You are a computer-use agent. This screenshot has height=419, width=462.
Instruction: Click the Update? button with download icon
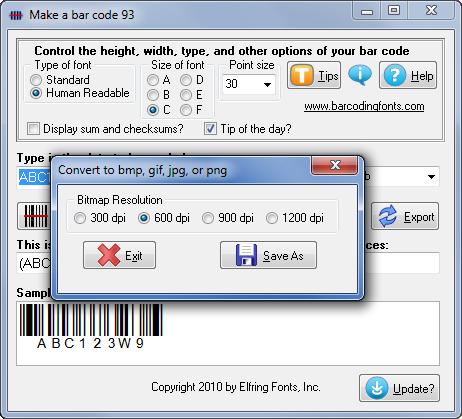coord(399,388)
